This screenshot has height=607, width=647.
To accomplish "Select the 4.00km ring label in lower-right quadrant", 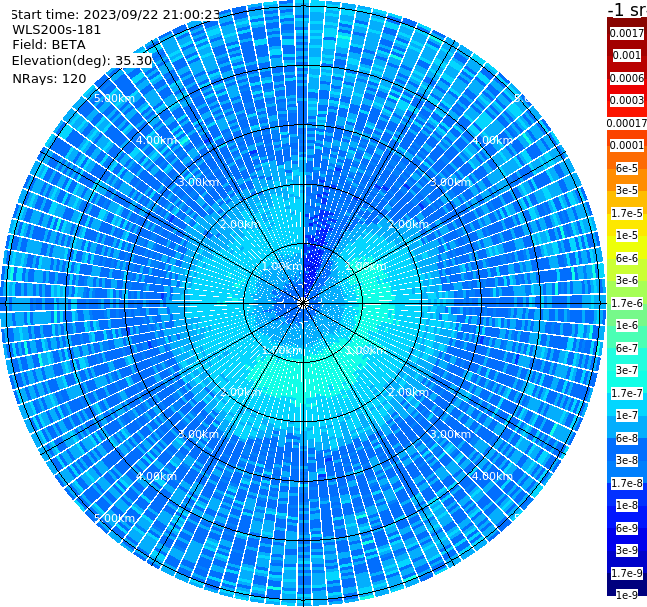I will pos(492,476).
